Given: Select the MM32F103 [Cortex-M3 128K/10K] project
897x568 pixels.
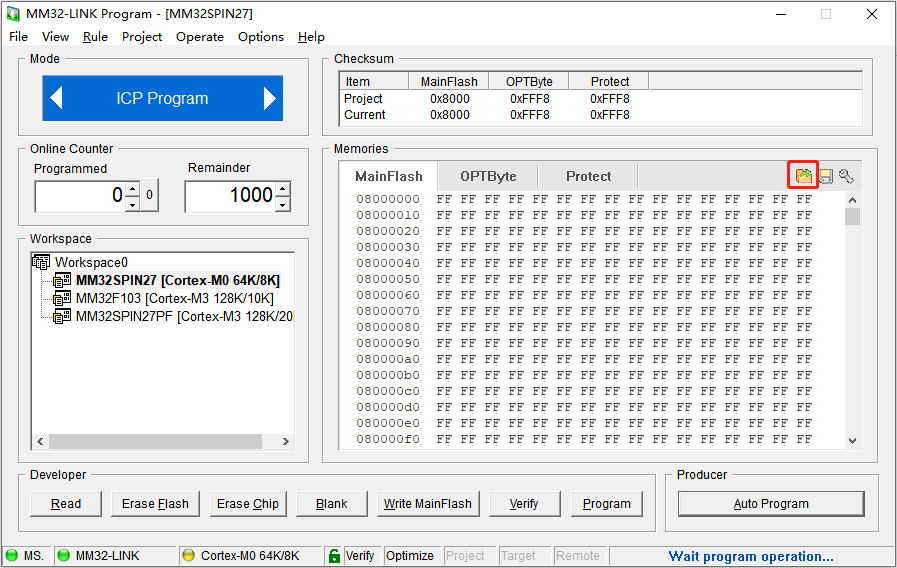Looking at the screenshot, I should point(175,299).
